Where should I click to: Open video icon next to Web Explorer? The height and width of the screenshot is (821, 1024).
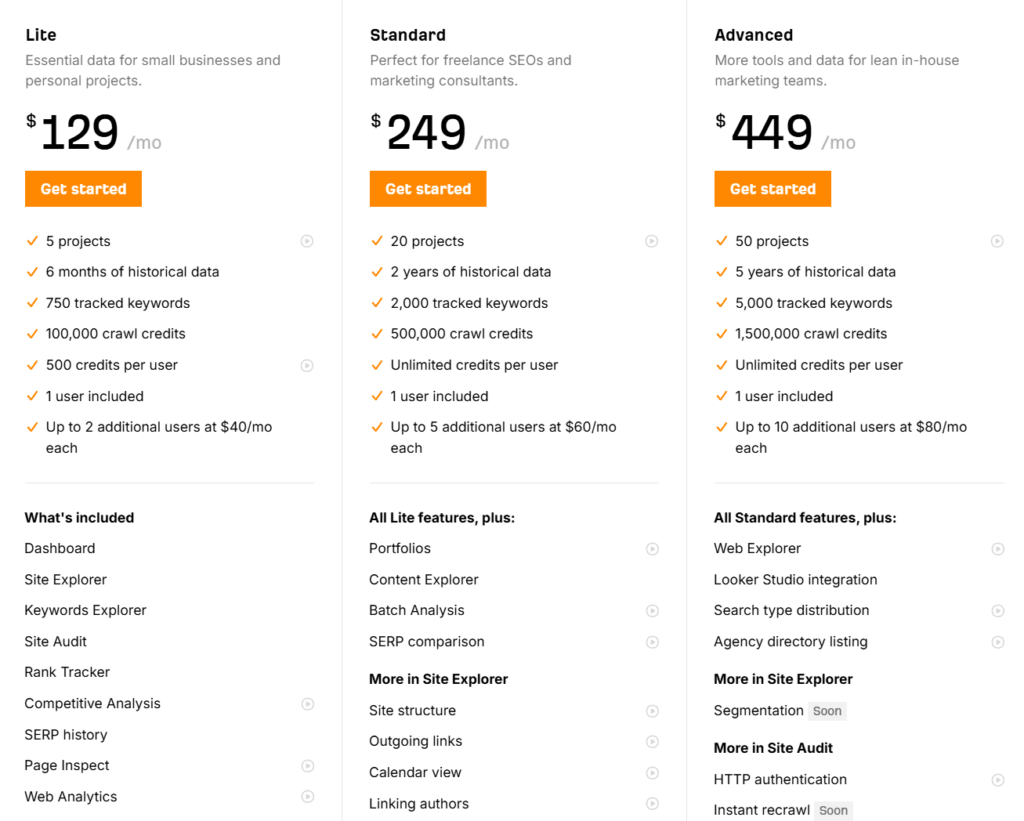tap(997, 549)
